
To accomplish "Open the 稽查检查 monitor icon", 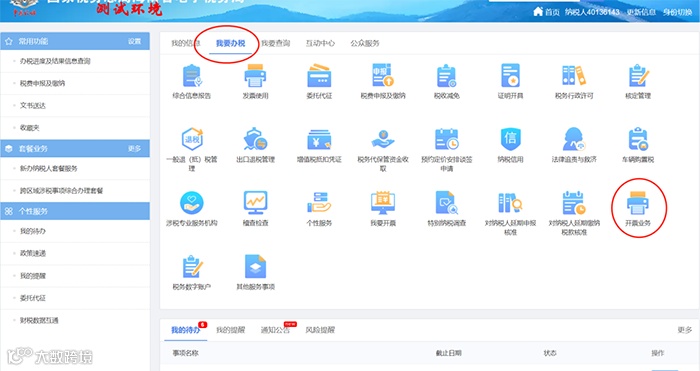I will [255, 203].
